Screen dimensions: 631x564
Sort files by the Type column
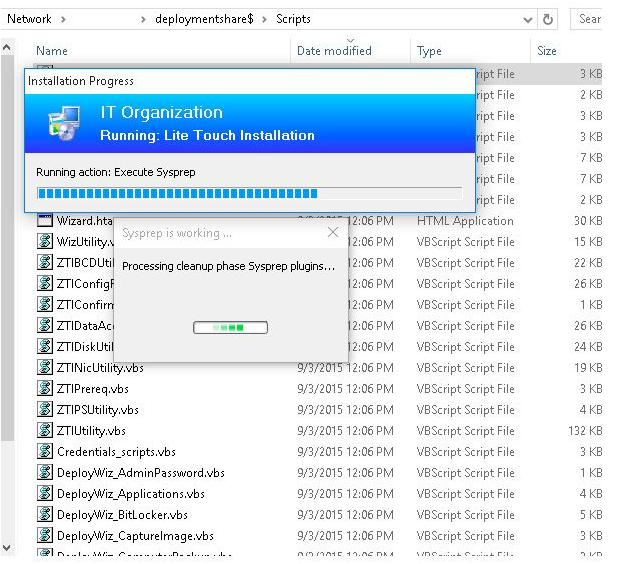[429, 51]
